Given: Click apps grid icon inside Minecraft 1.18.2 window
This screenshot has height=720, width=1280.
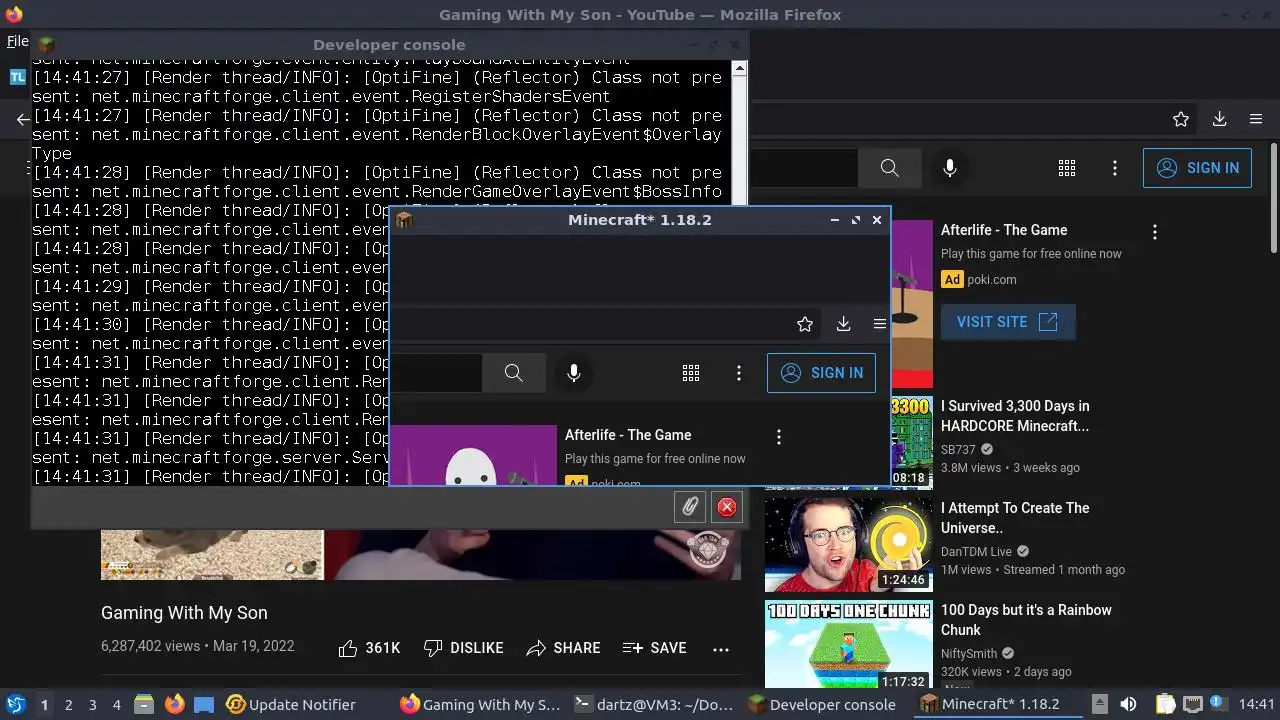Looking at the screenshot, I should [691, 373].
